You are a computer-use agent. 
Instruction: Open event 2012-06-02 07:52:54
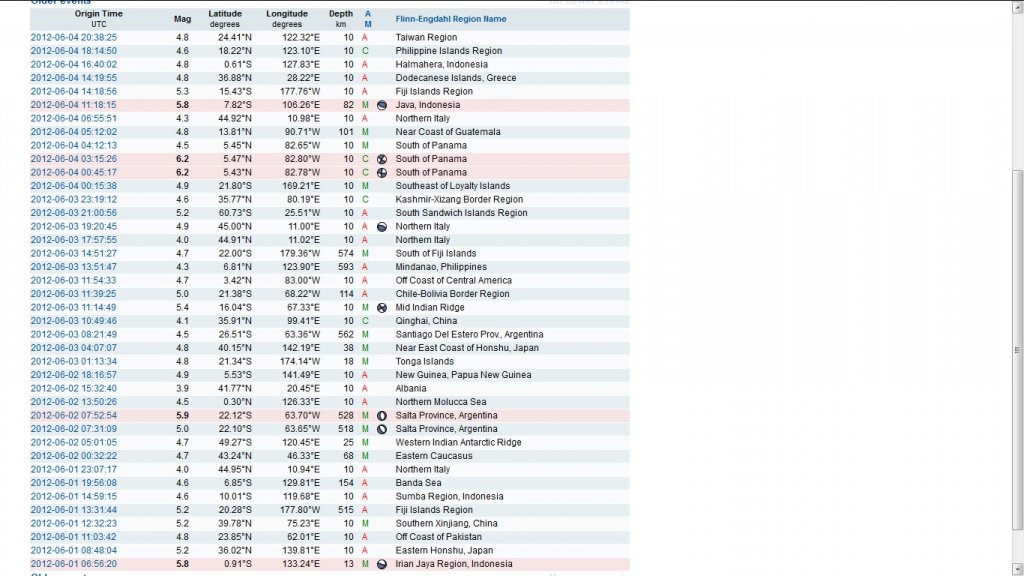74,415
